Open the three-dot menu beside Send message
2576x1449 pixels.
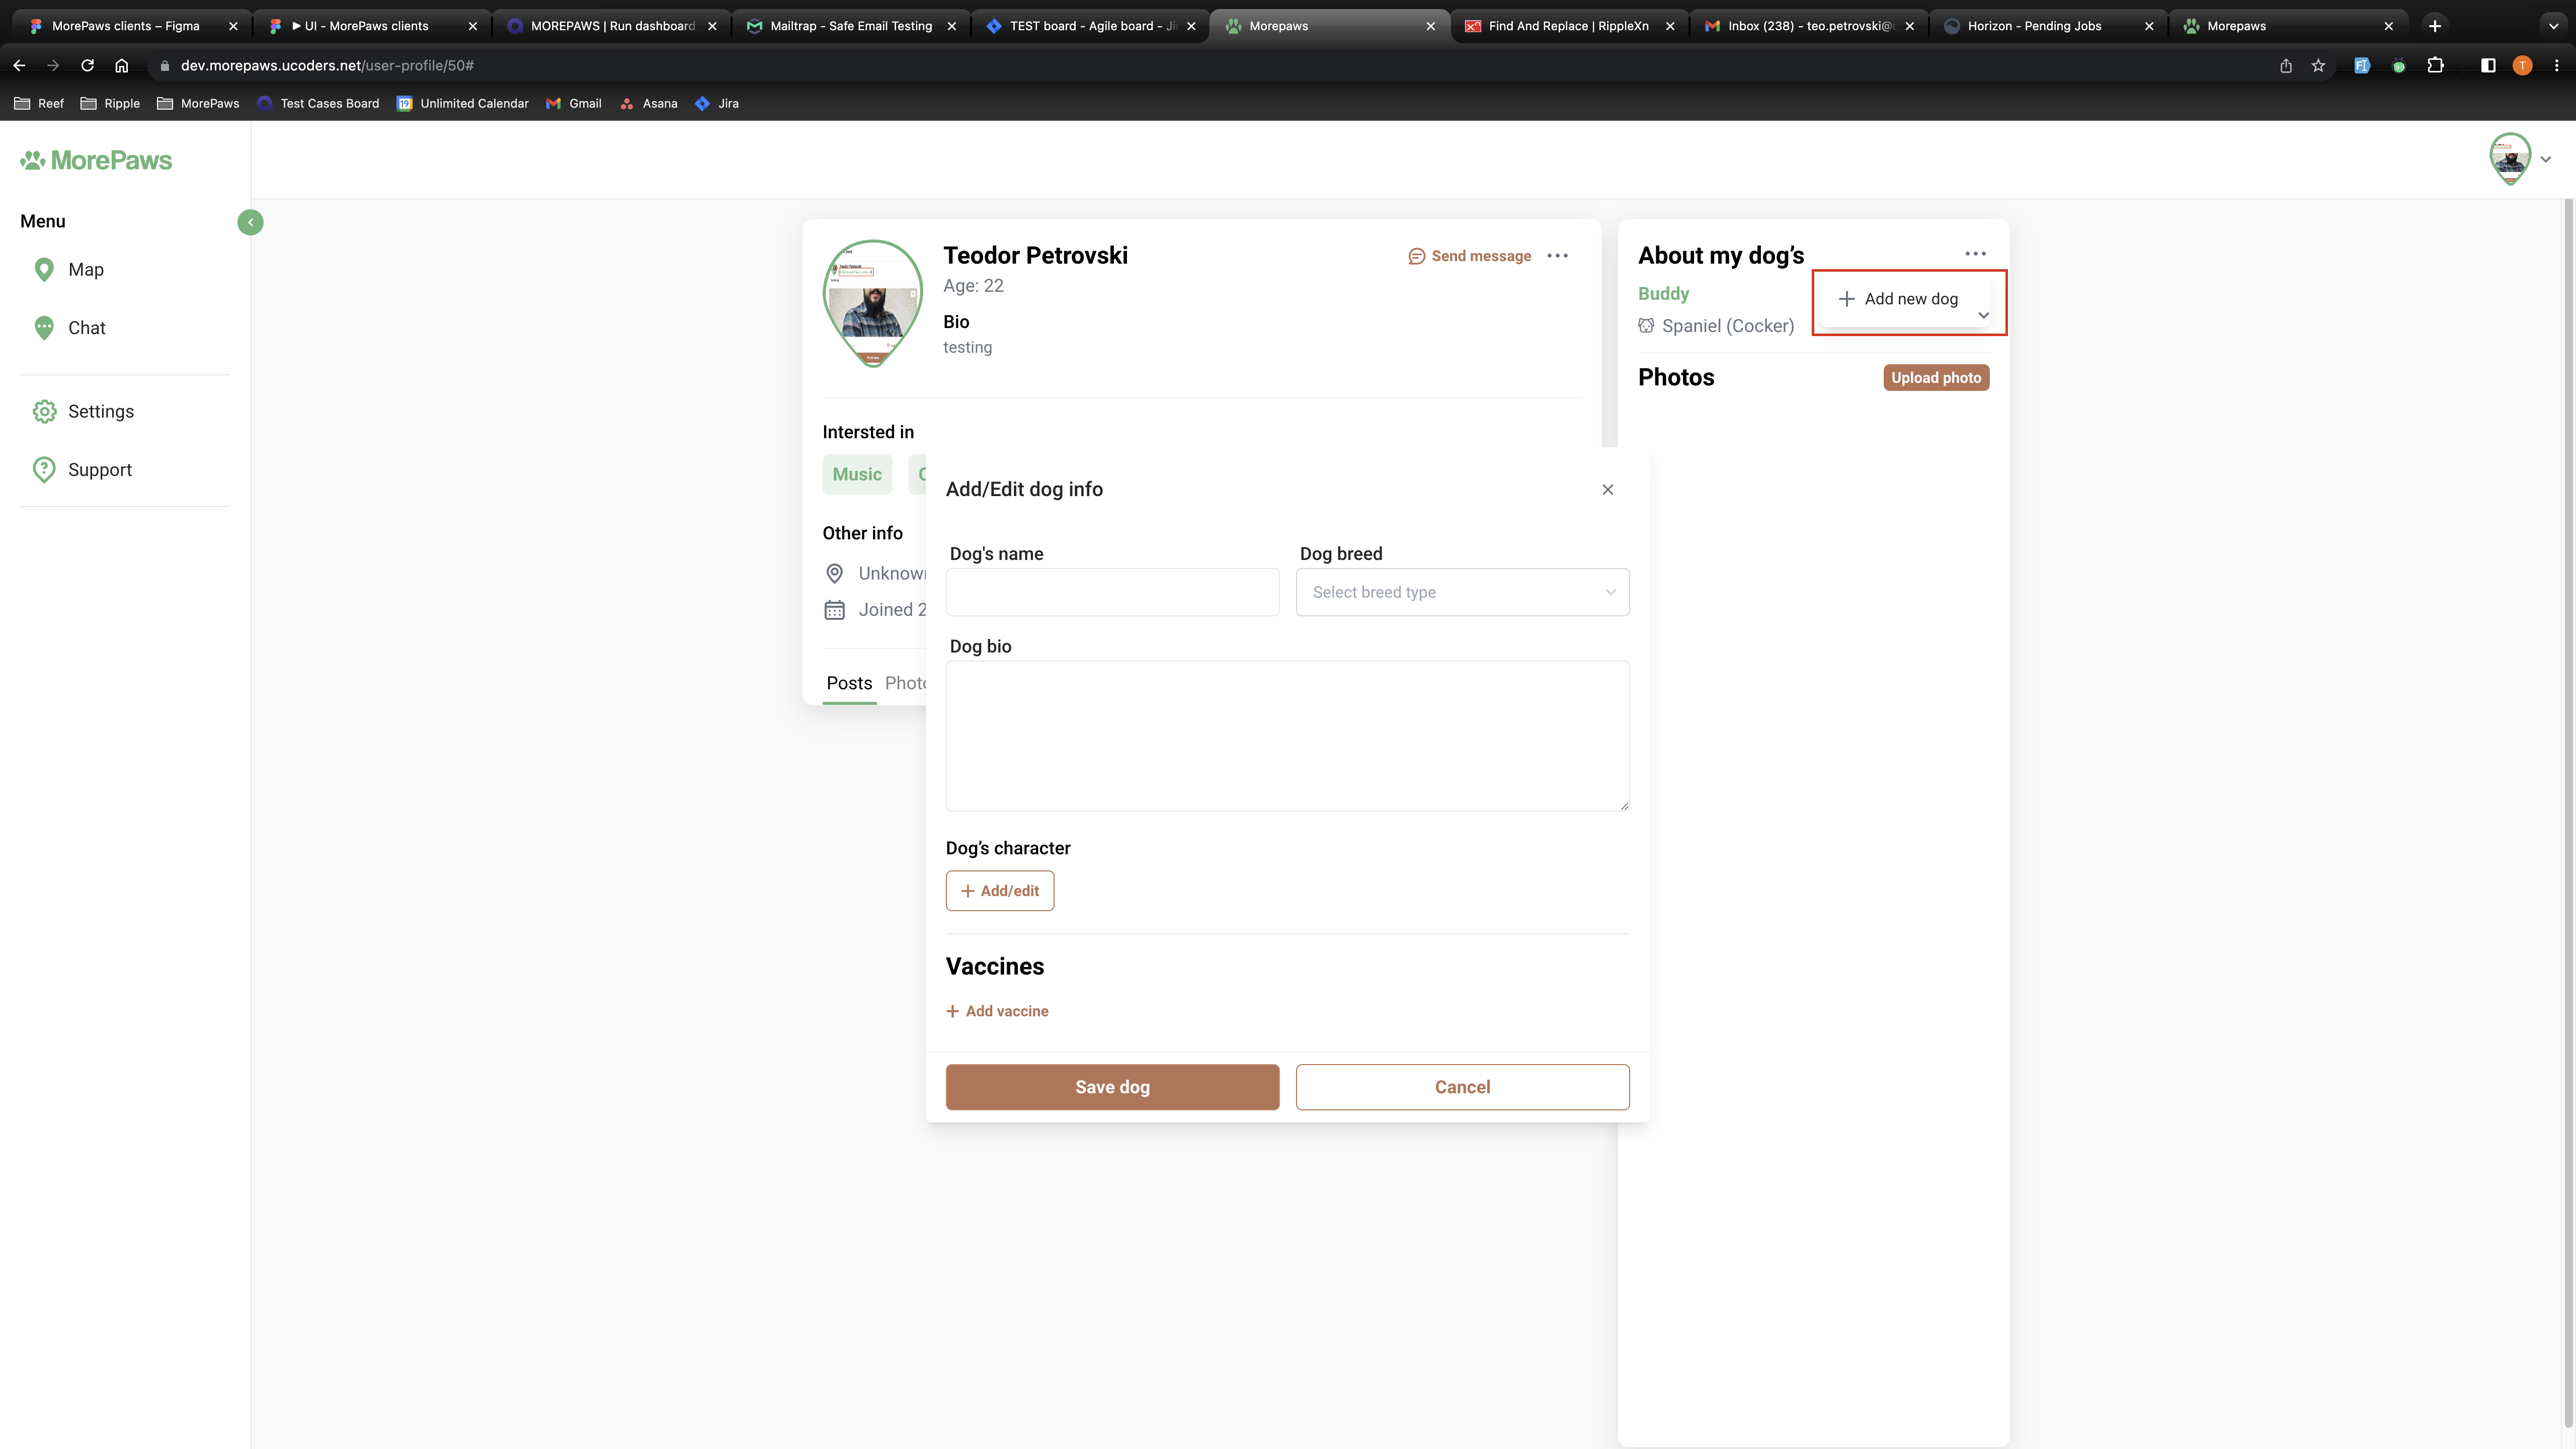[x=1557, y=256]
